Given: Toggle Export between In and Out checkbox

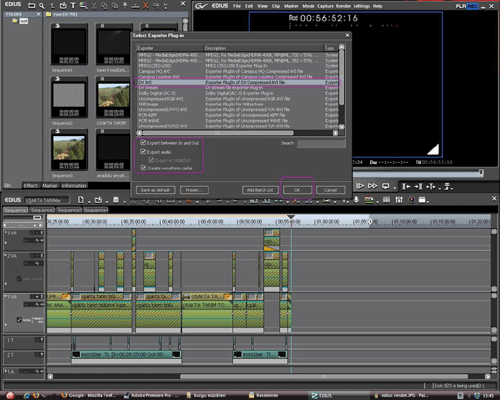Looking at the screenshot, I should pyautogui.click(x=143, y=142).
